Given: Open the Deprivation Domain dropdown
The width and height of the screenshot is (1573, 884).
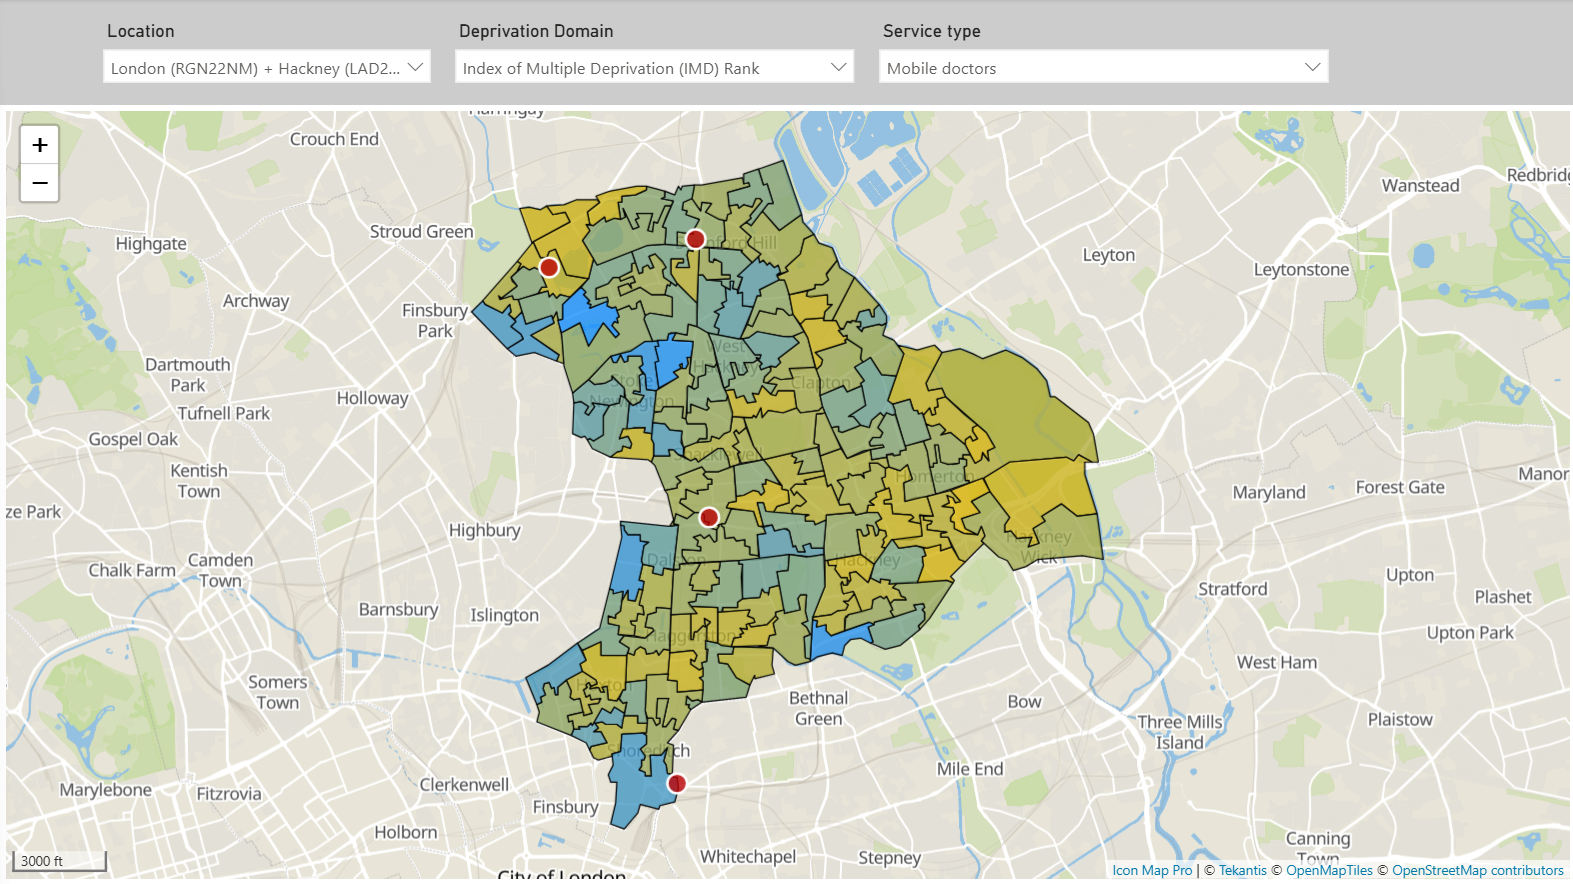Looking at the screenshot, I should click(654, 68).
